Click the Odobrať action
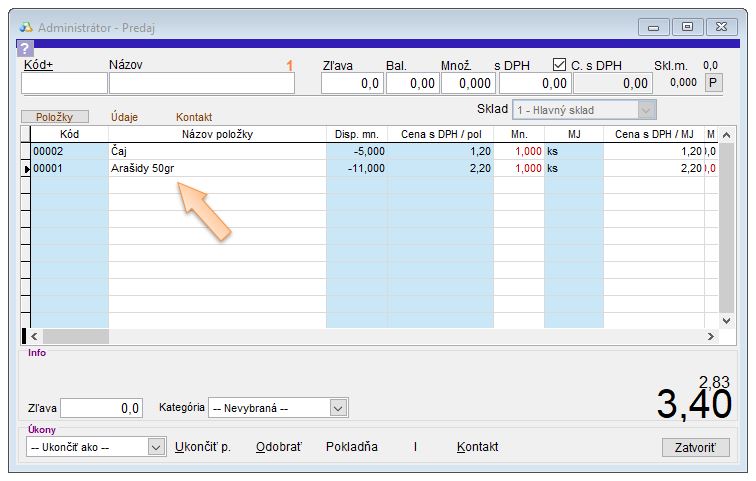The width and height of the screenshot is (756, 481). coord(278,447)
